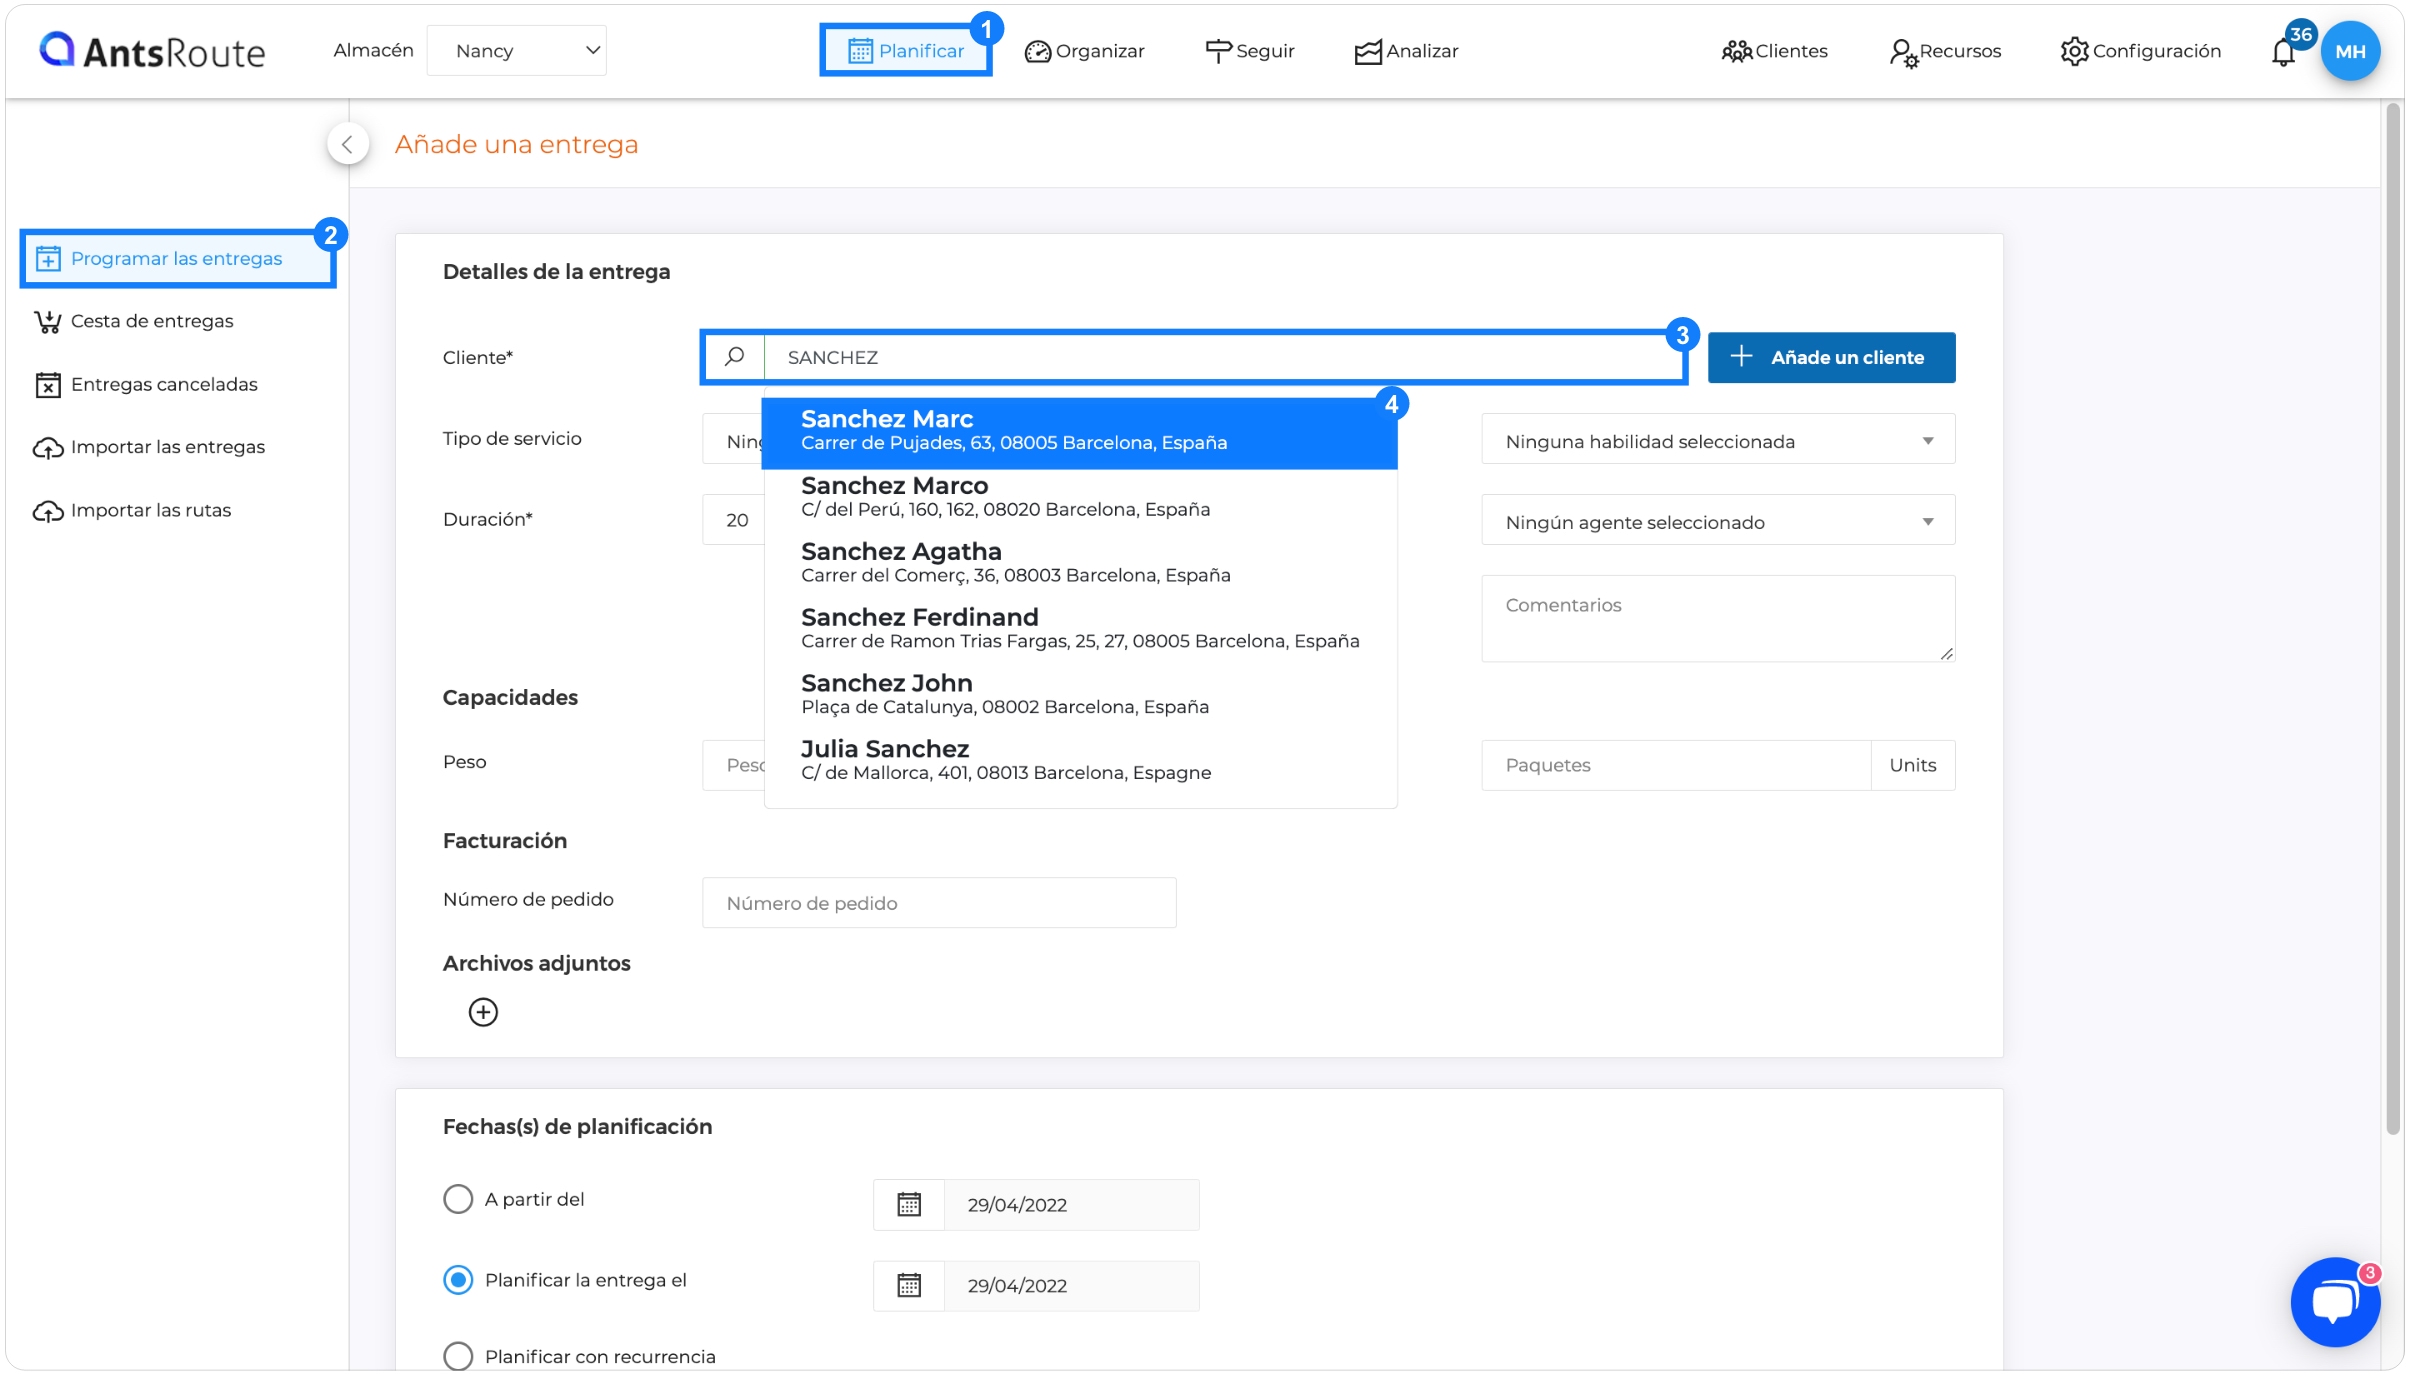Click the page vertical scrollbar
This screenshot has height=1374, width=2409.
2393,620
